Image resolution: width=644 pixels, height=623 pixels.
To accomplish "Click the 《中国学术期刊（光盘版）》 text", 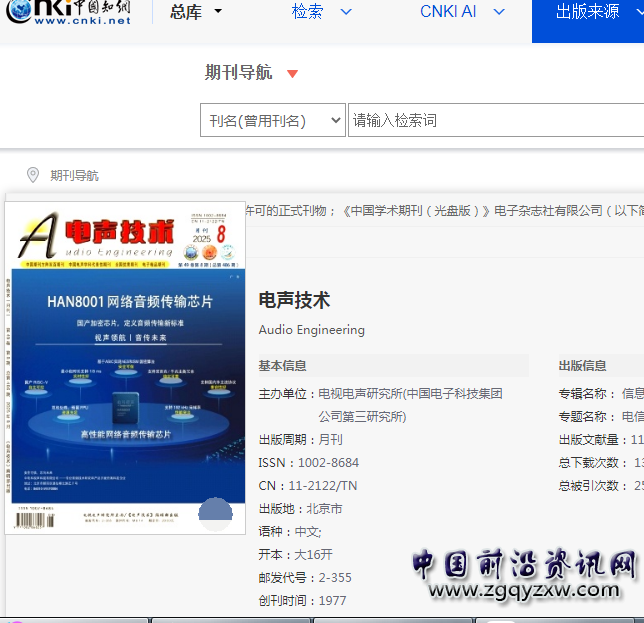I will [415, 211].
